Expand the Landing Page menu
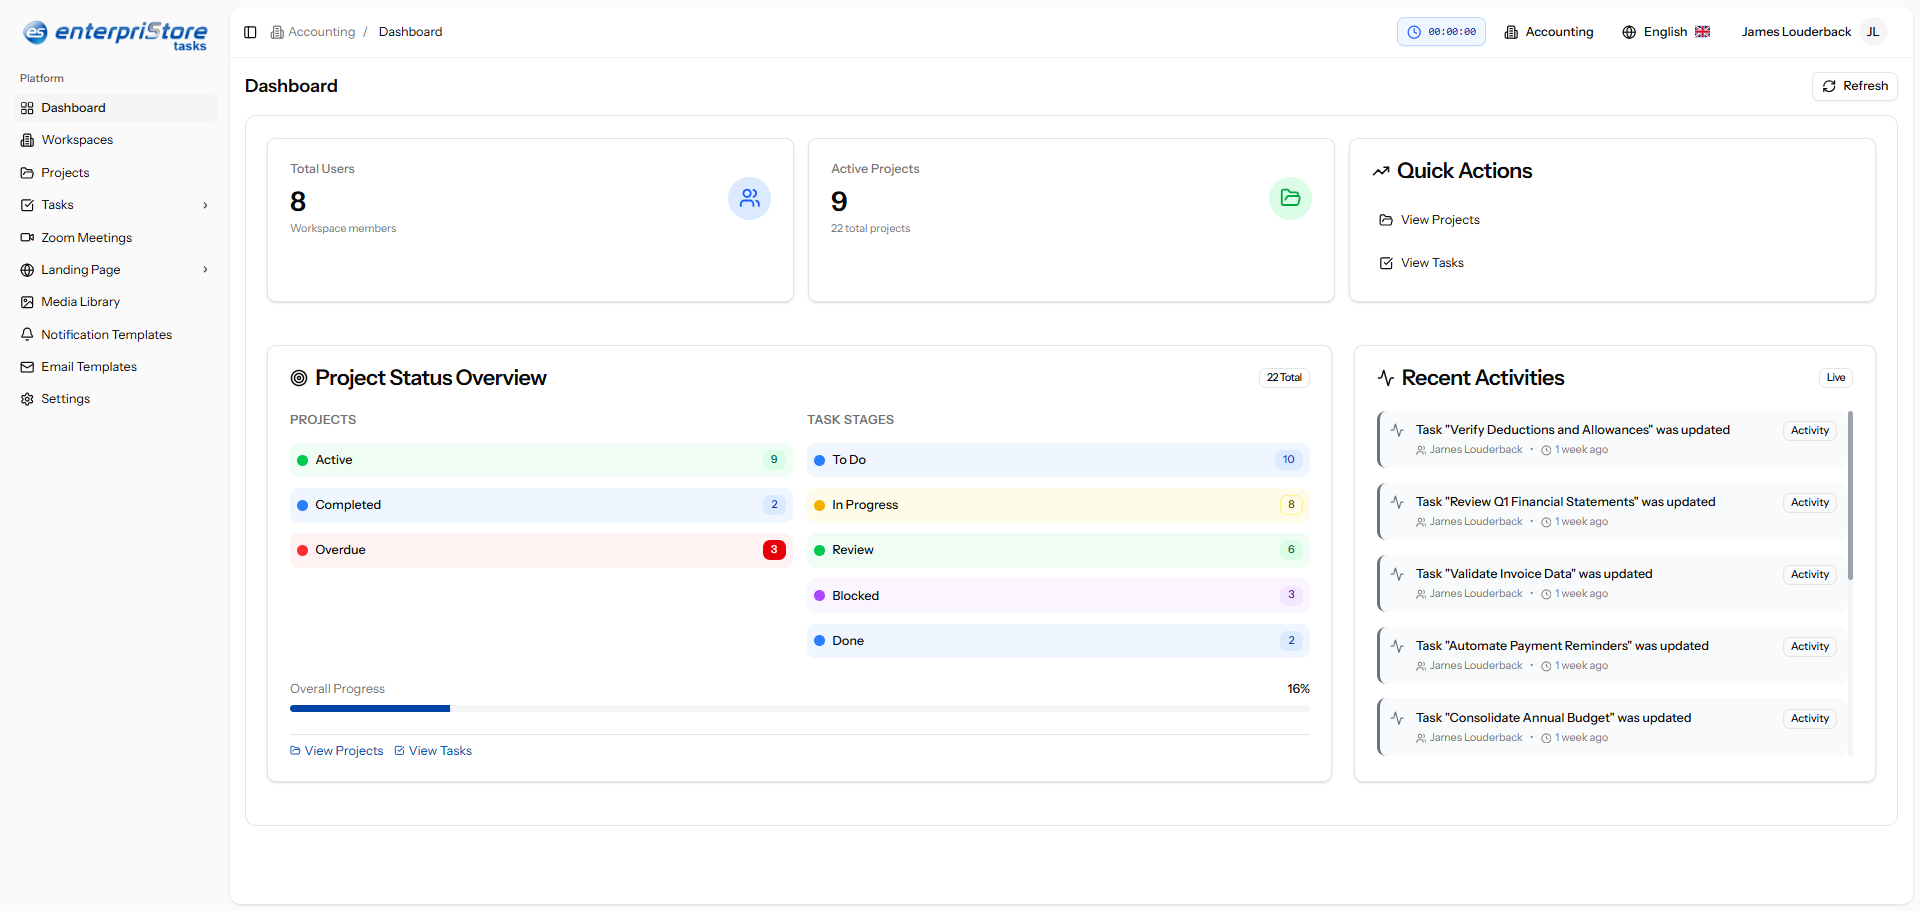This screenshot has height=911, width=1920. point(205,270)
